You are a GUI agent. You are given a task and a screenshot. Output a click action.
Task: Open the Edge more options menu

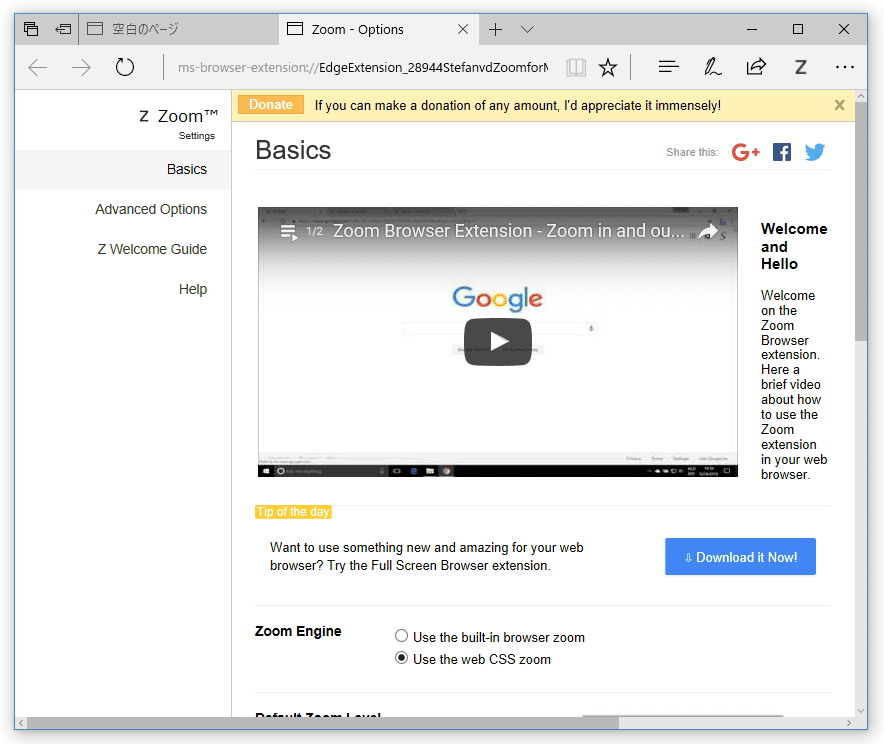(845, 68)
